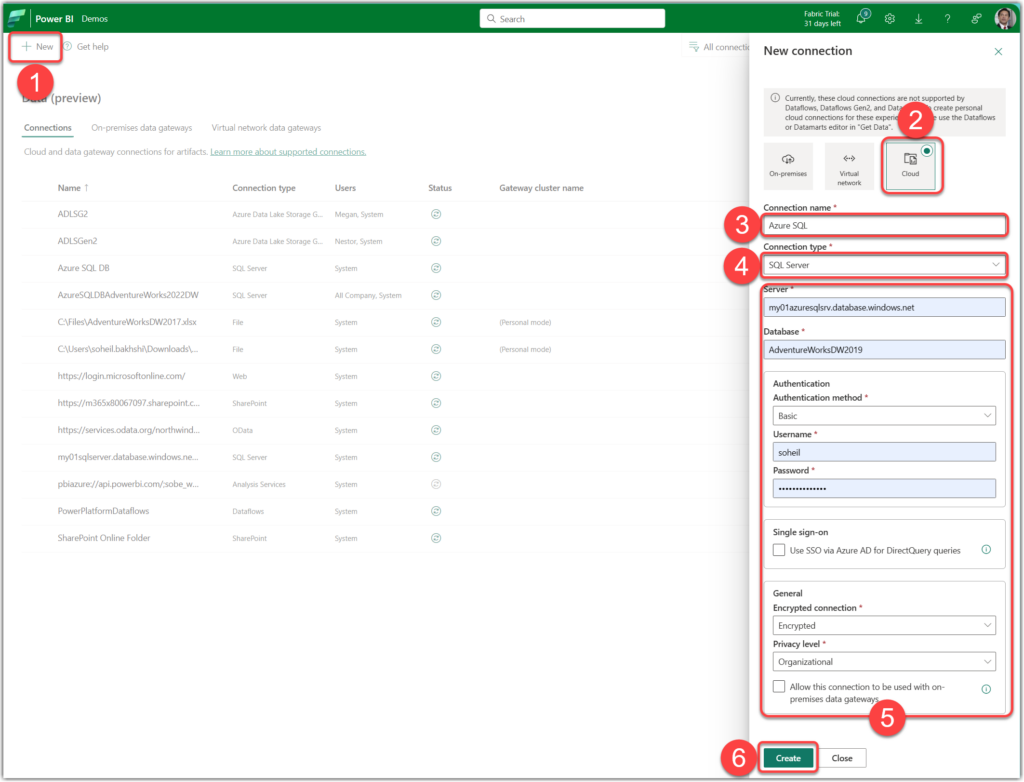Click the download arrow icon in header
1024x782 pixels.
pos(918,19)
